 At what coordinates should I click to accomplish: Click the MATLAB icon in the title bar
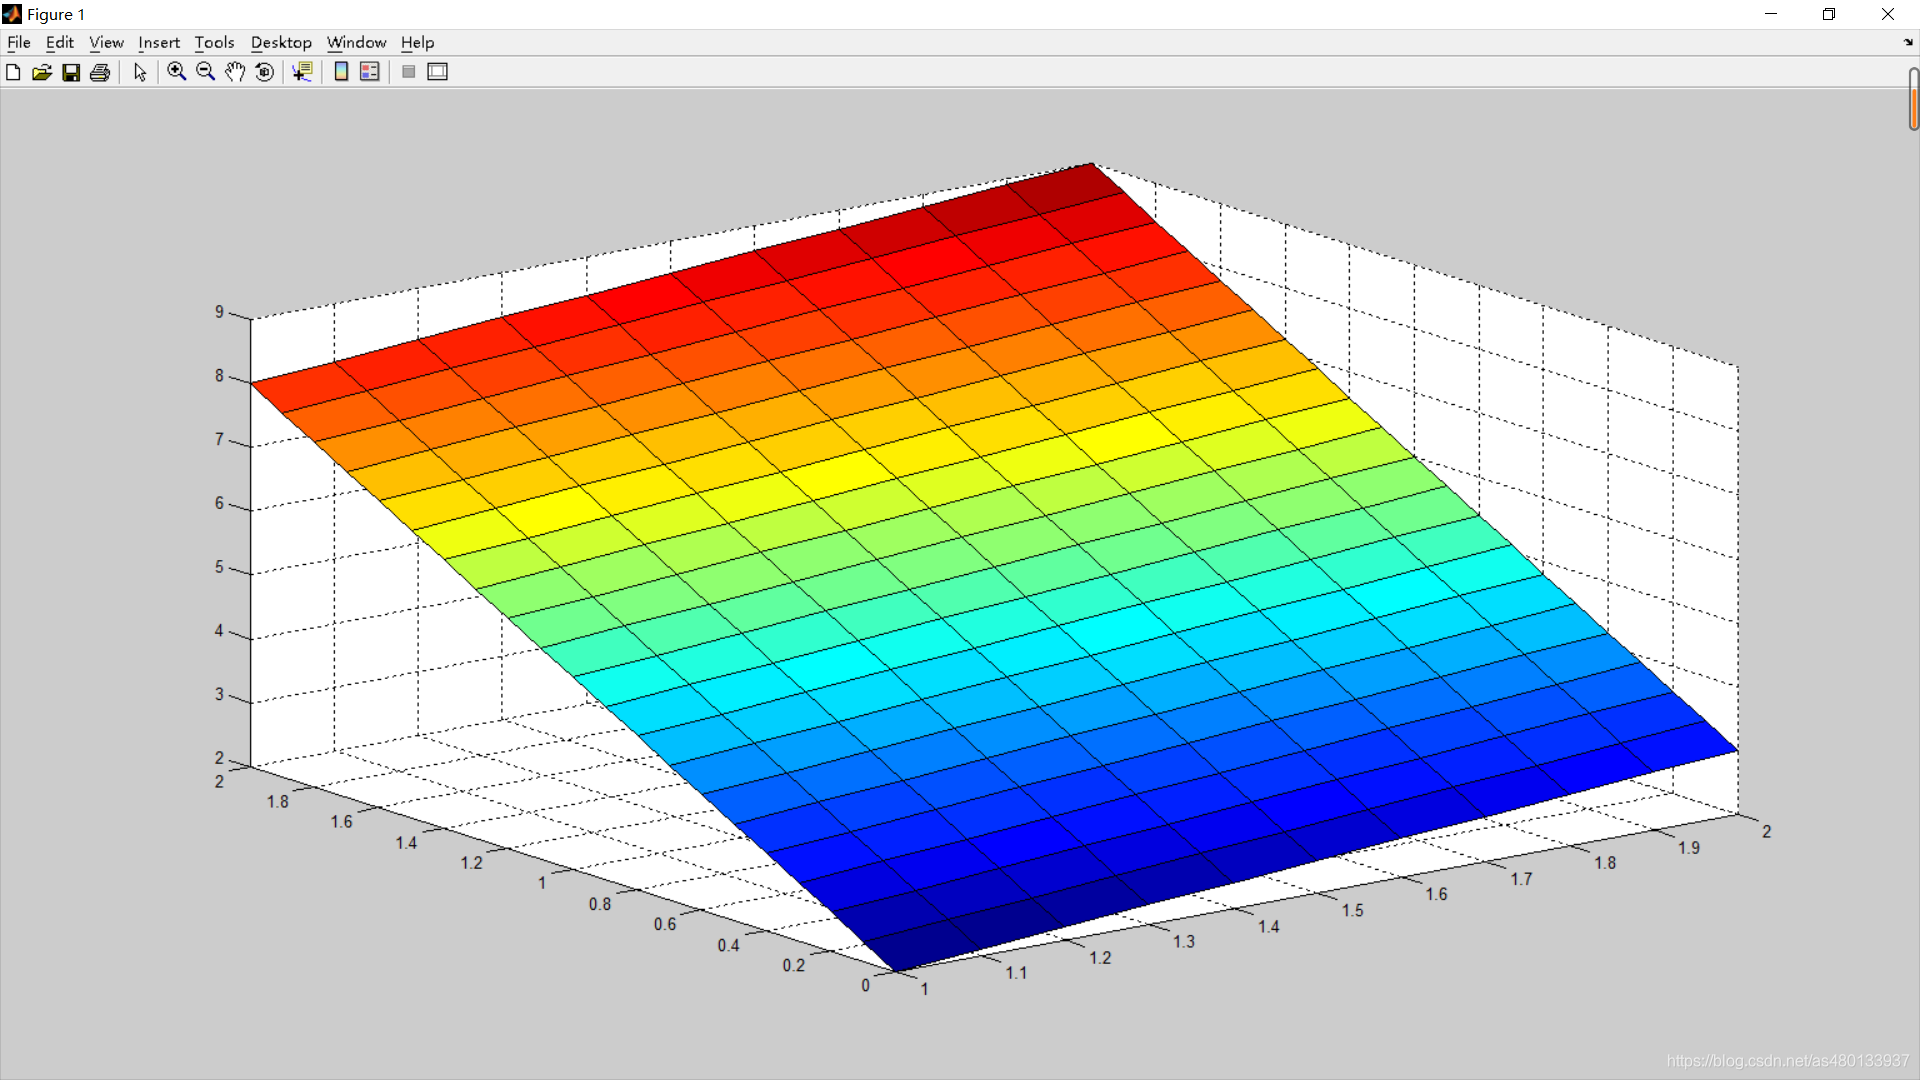[12, 14]
